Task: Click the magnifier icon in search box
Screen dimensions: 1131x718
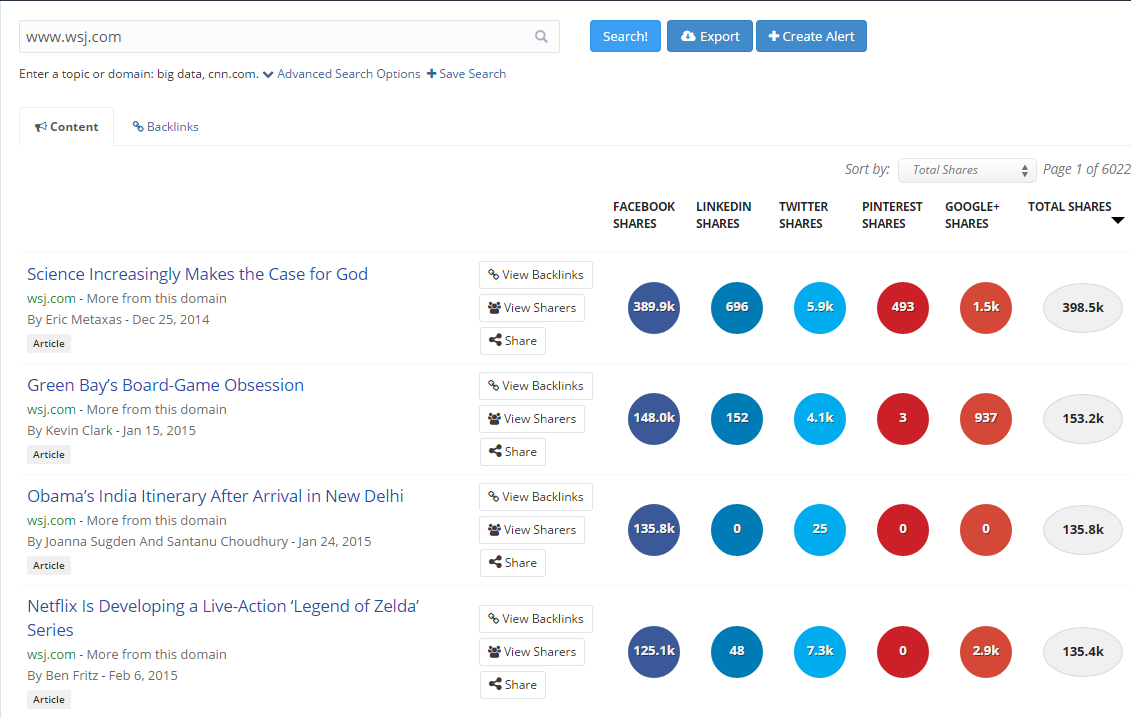Action: [x=541, y=36]
